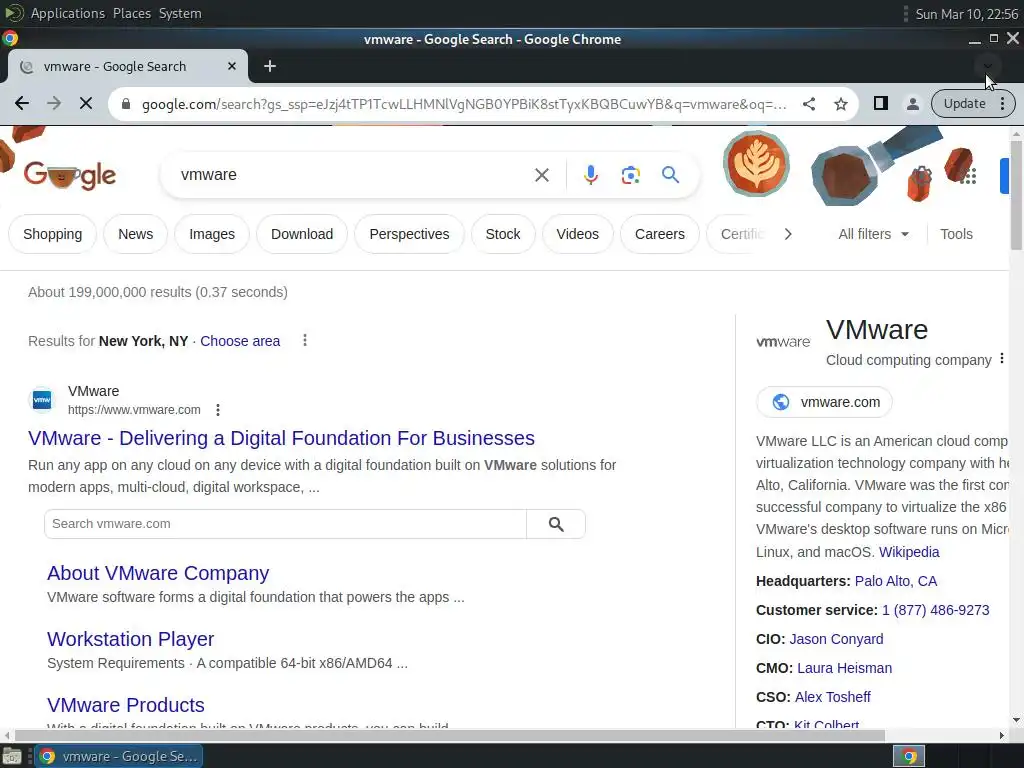This screenshot has width=1024, height=768.
Task: Open Google apps grid icon
Action: pos(969,175)
